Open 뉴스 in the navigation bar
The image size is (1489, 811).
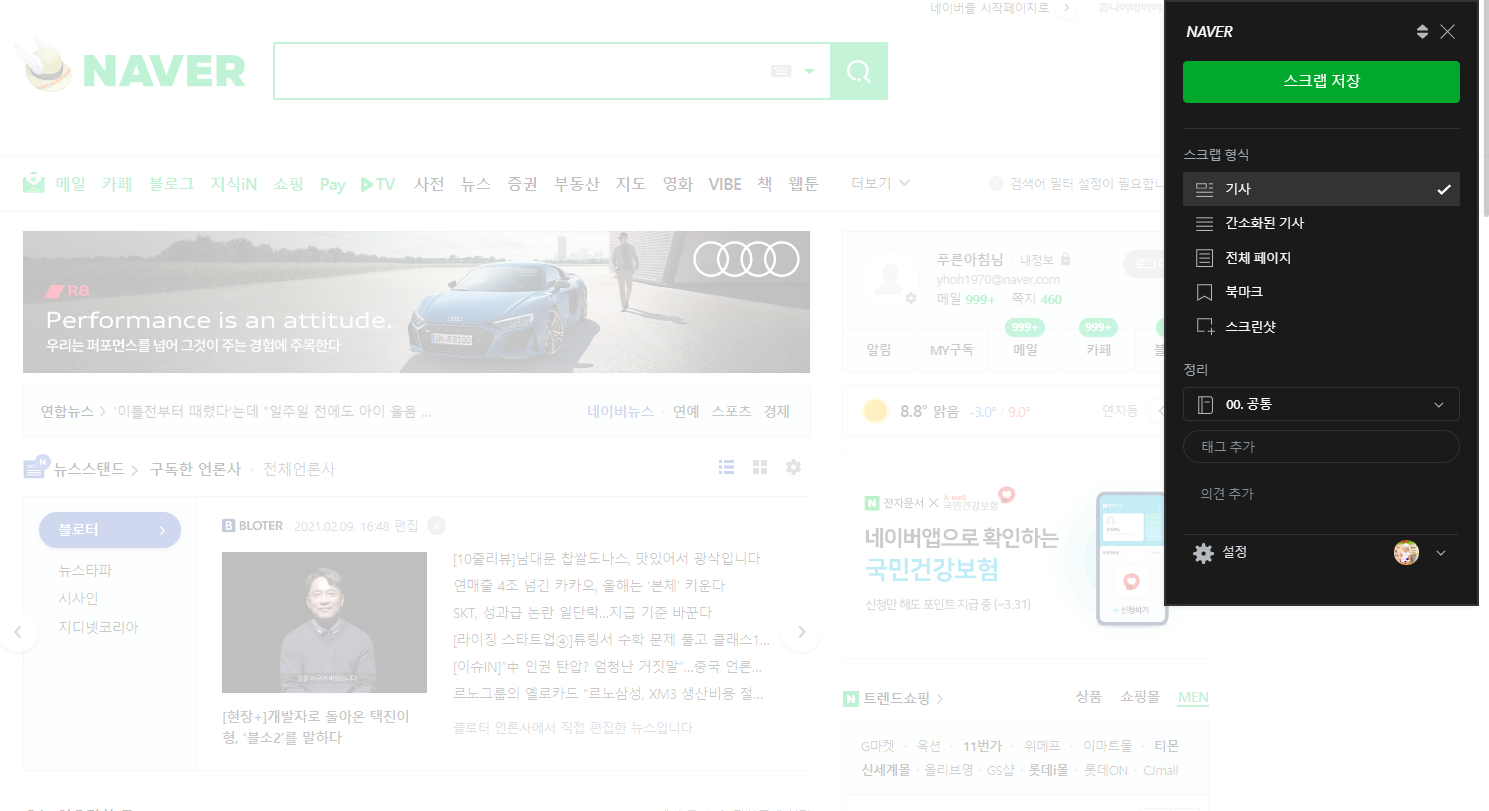click(x=476, y=184)
